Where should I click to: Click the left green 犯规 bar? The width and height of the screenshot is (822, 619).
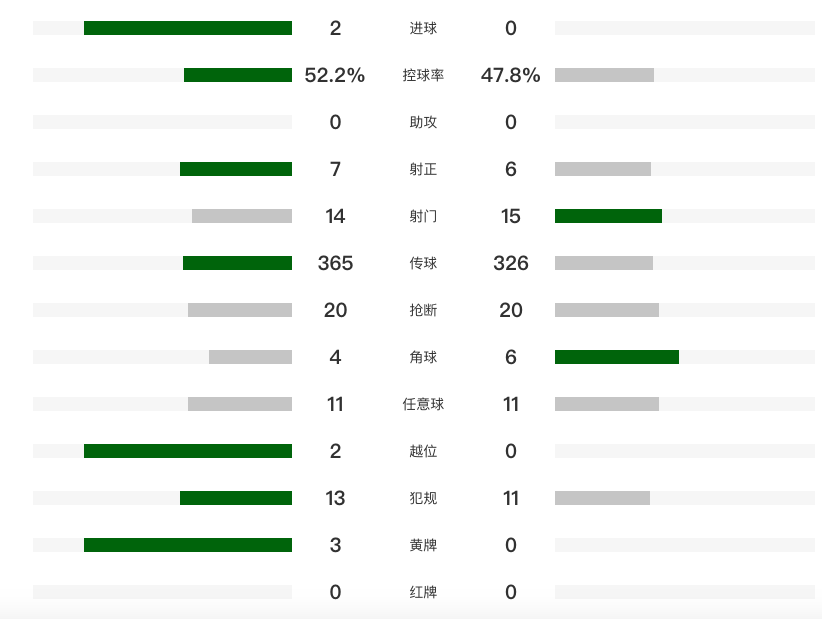pyautogui.click(x=236, y=498)
